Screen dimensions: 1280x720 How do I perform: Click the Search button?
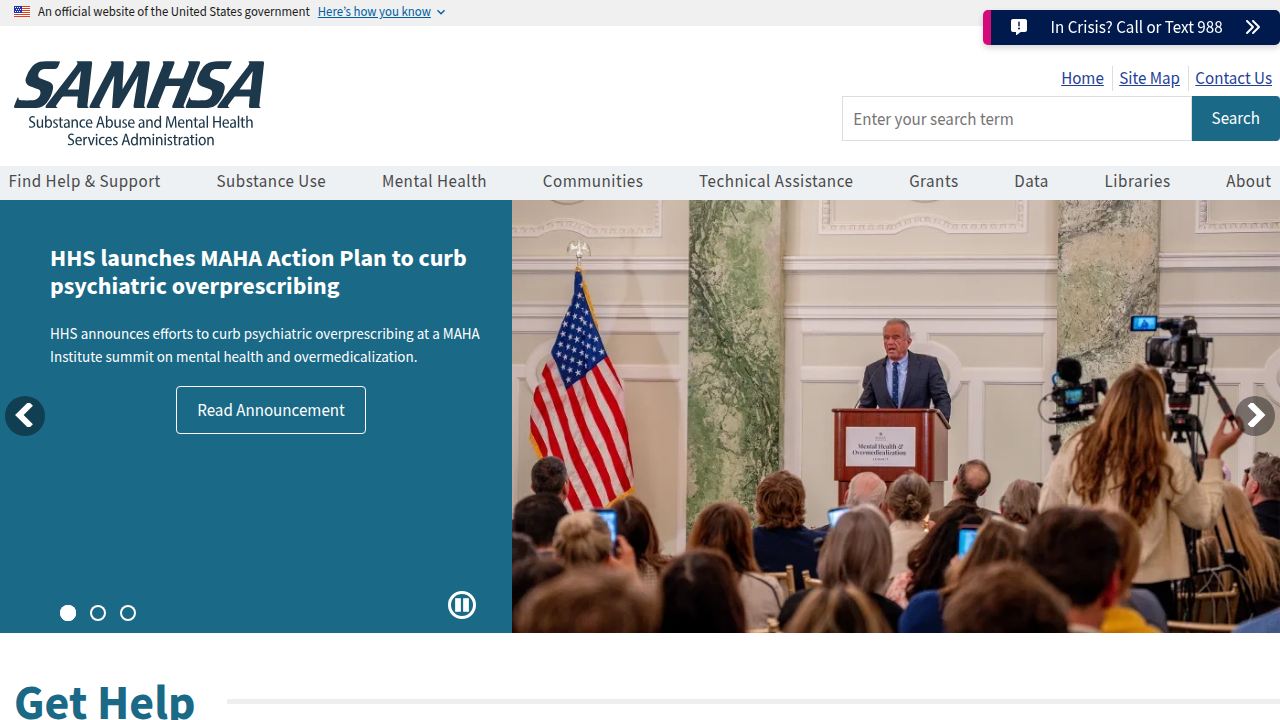[1236, 118]
